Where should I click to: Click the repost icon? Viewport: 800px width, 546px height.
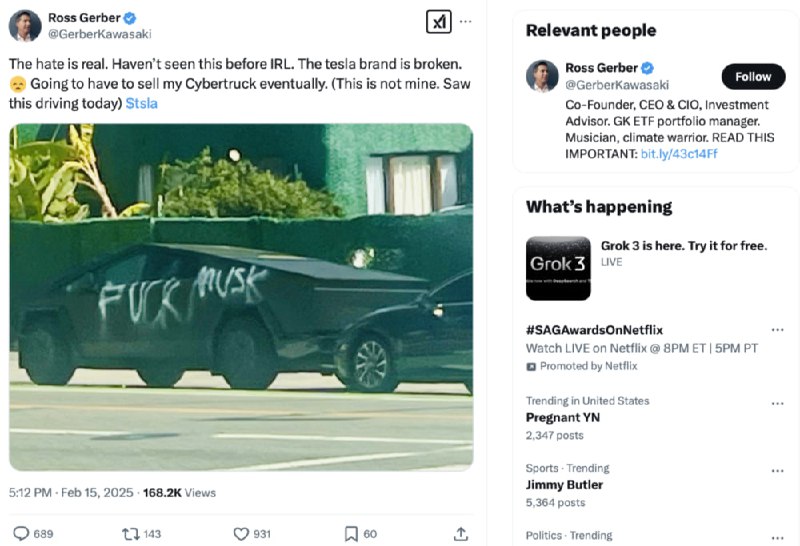coord(130,534)
